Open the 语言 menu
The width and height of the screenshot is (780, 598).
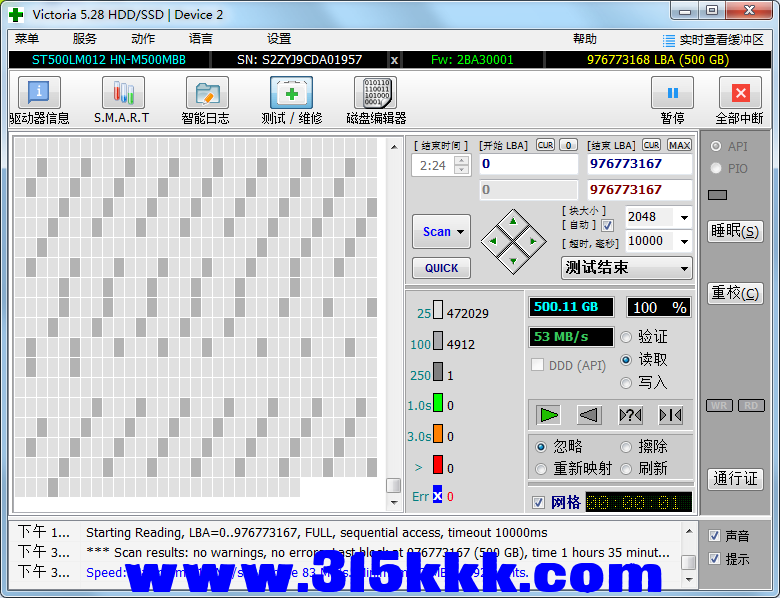pos(201,39)
